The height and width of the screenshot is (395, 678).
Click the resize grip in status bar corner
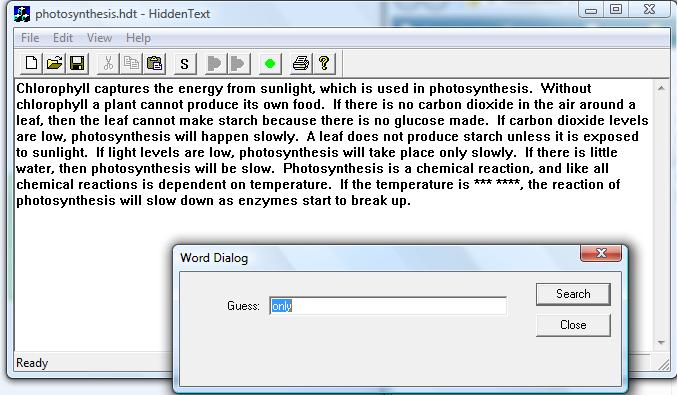pos(663,364)
